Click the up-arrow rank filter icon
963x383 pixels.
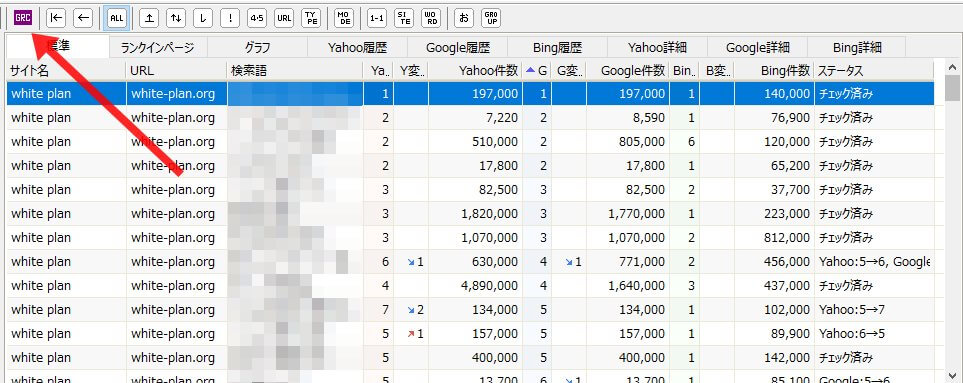point(149,18)
